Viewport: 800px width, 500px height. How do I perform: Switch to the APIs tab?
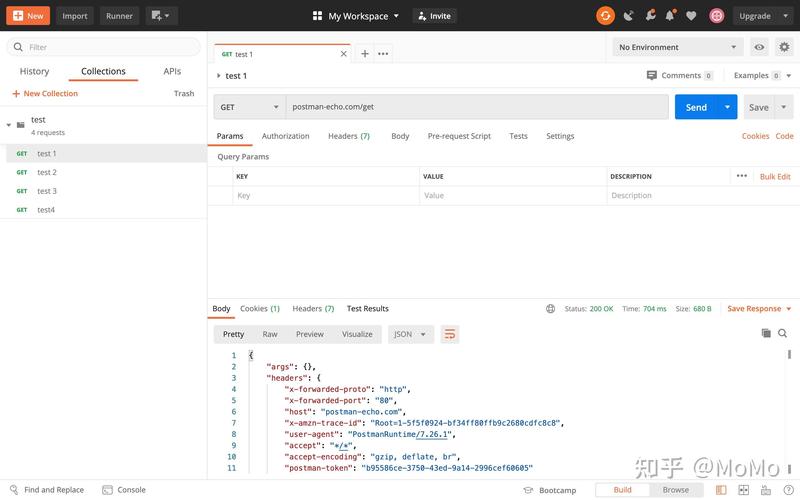(x=172, y=71)
